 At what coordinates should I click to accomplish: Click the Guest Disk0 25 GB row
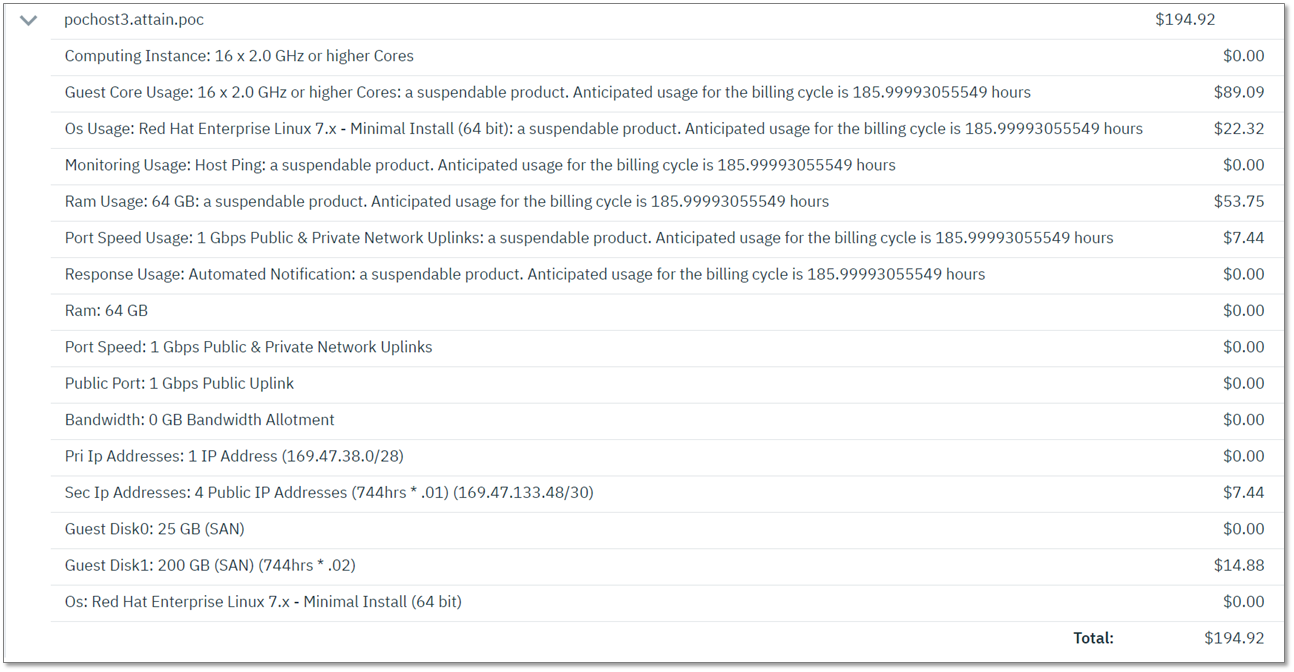(154, 529)
